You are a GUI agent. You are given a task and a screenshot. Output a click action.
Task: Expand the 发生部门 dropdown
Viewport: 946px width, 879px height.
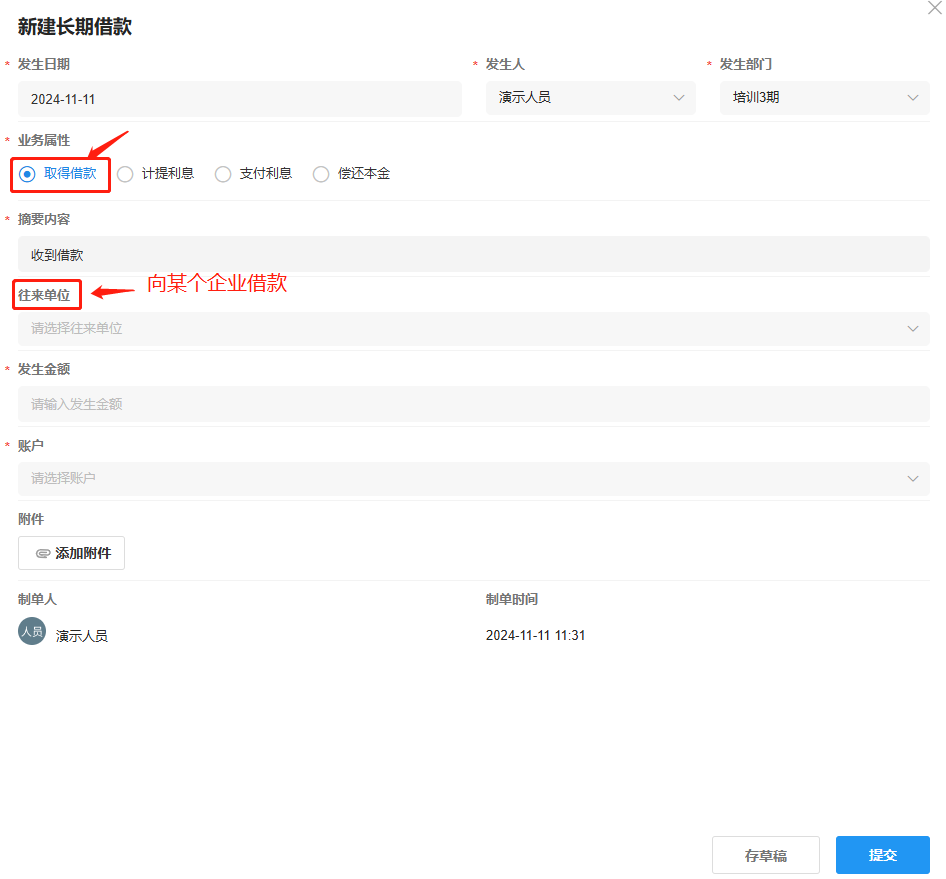pos(824,98)
